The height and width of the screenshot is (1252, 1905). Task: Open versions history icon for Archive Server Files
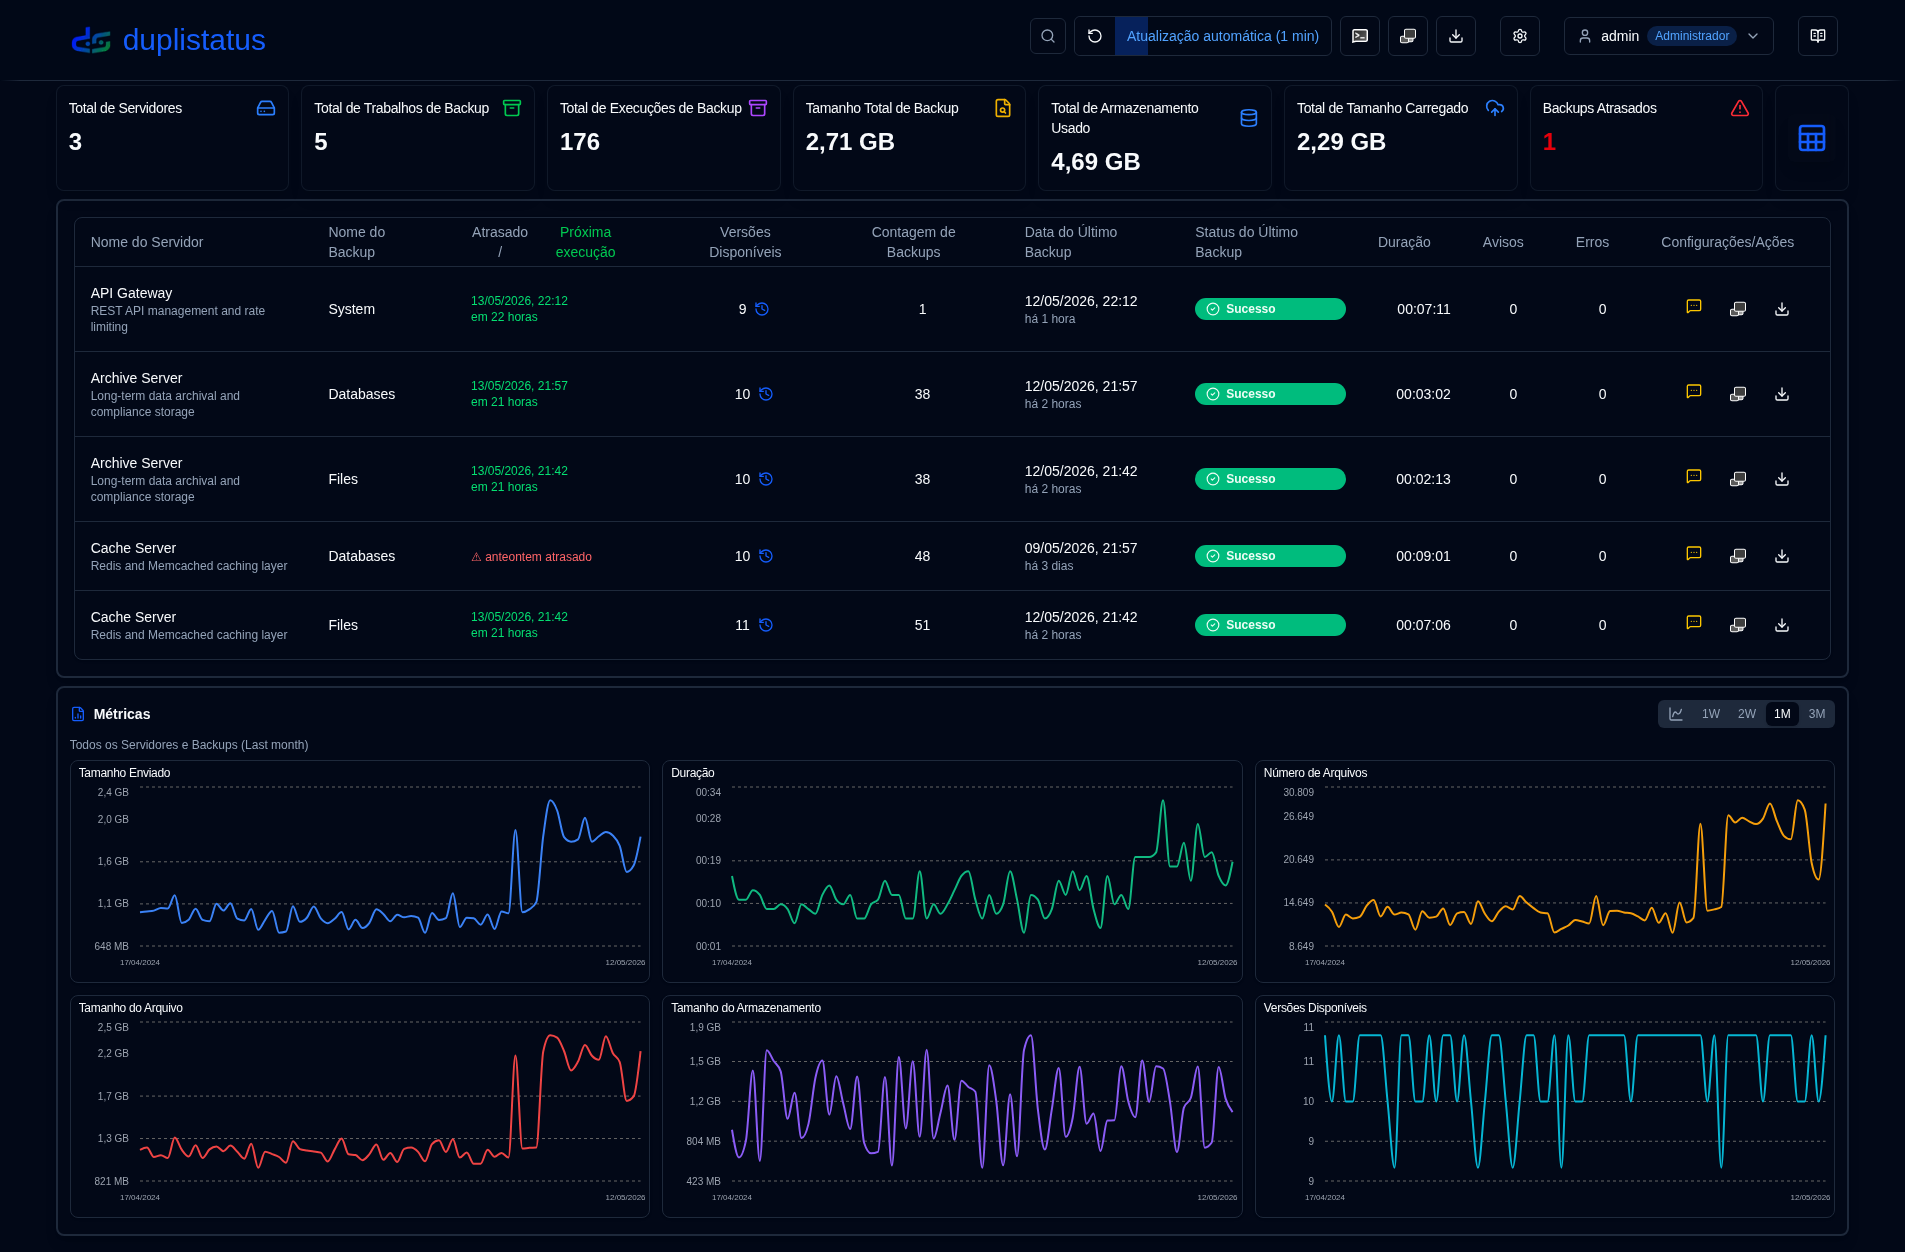pyautogui.click(x=766, y=479)
